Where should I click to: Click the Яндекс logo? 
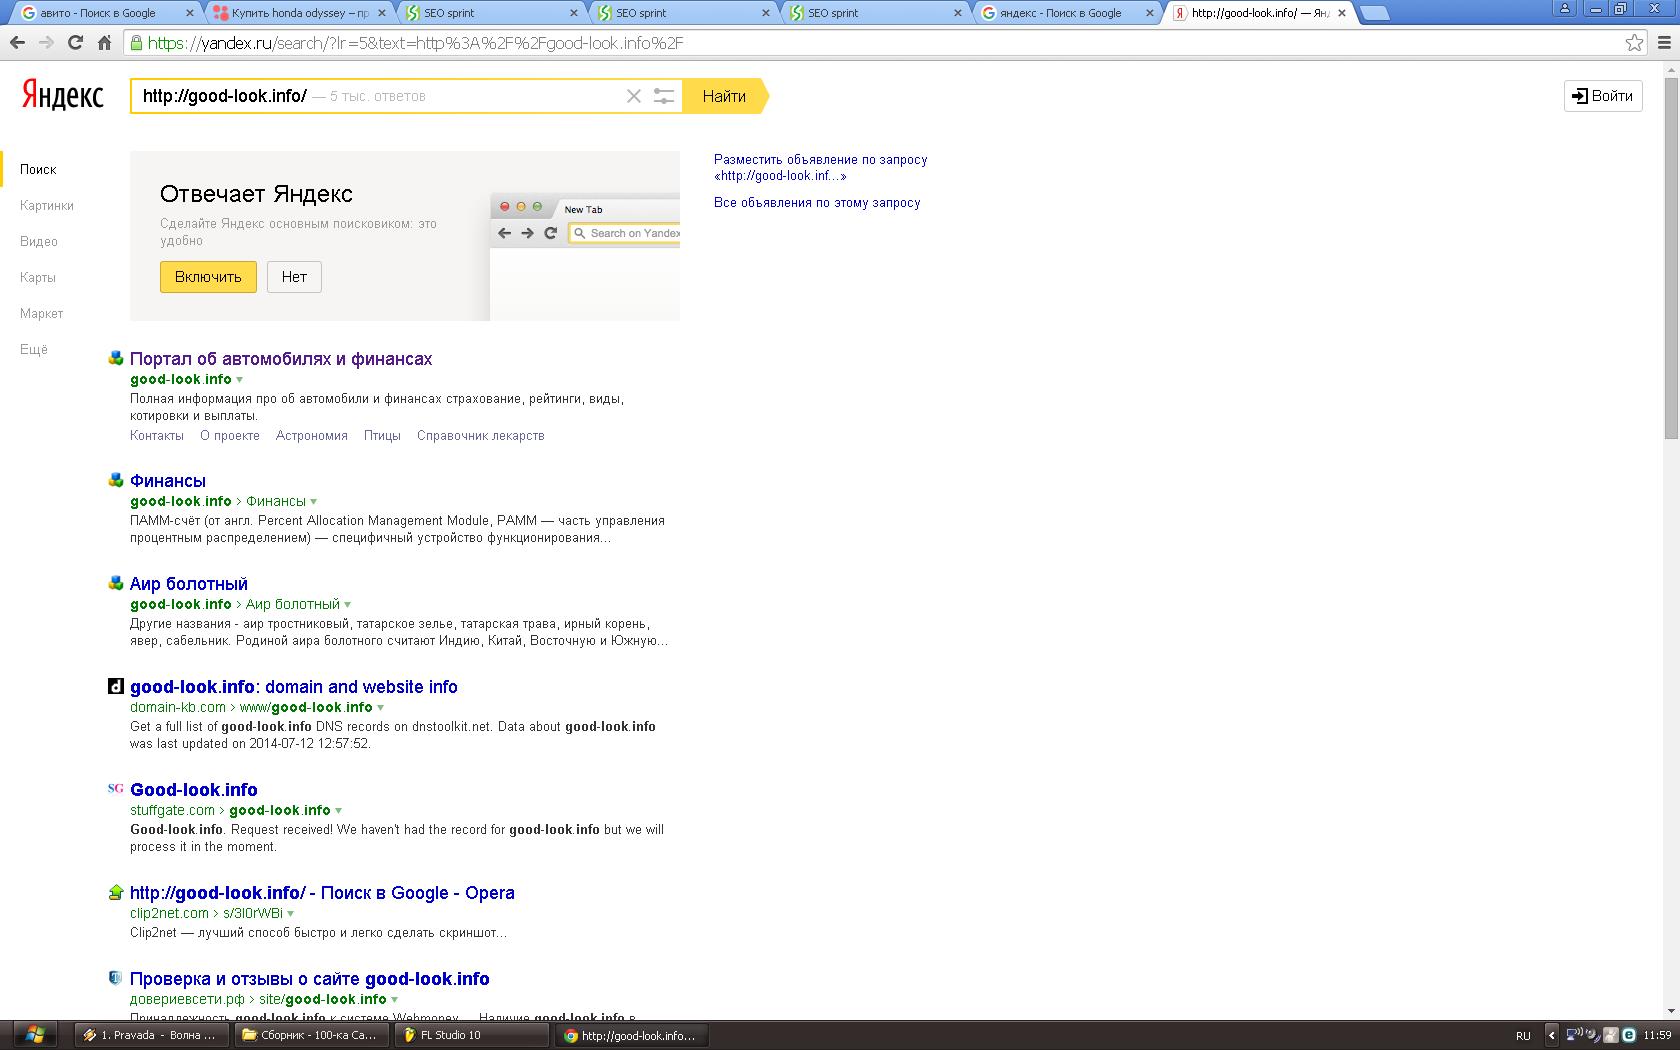point(63,95)
